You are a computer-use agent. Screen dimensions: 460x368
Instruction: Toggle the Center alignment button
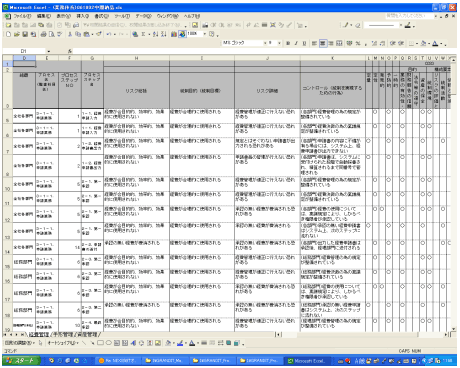pyautogui.click(x=323, y=43)
